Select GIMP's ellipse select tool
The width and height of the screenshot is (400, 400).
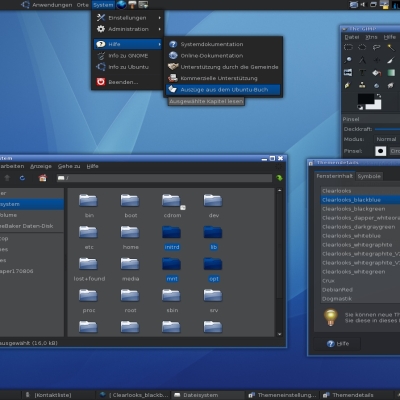pos(362,47)
